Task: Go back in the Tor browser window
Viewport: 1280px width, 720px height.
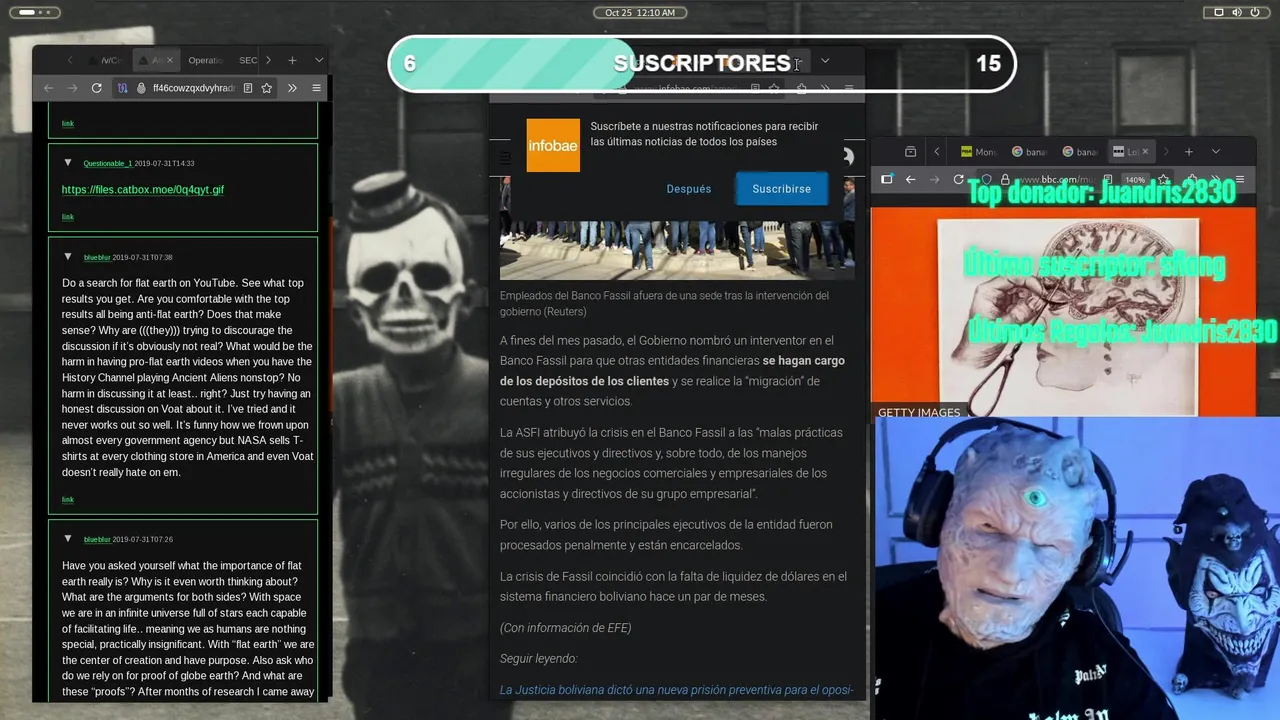Action: pyautogui.click(x=48, y=88)
